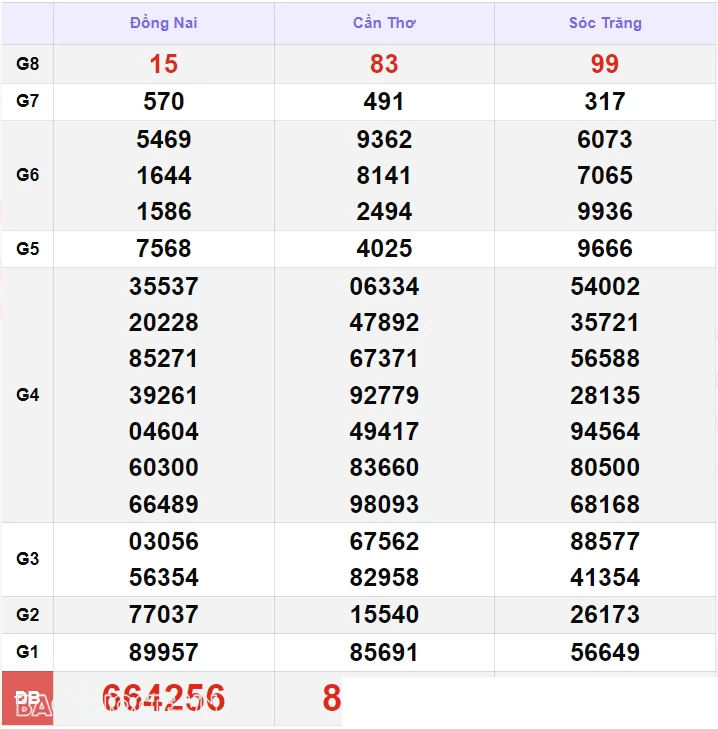The image size is (718, 729).
Task: Click the G1 row label
Action: point(28,652)
